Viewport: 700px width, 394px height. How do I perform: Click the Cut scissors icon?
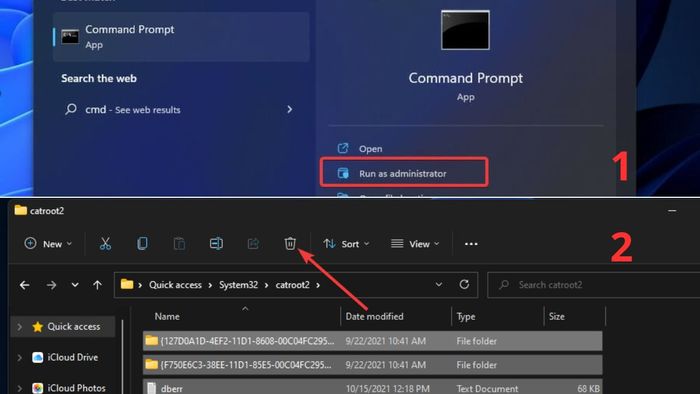click(105, 244)
